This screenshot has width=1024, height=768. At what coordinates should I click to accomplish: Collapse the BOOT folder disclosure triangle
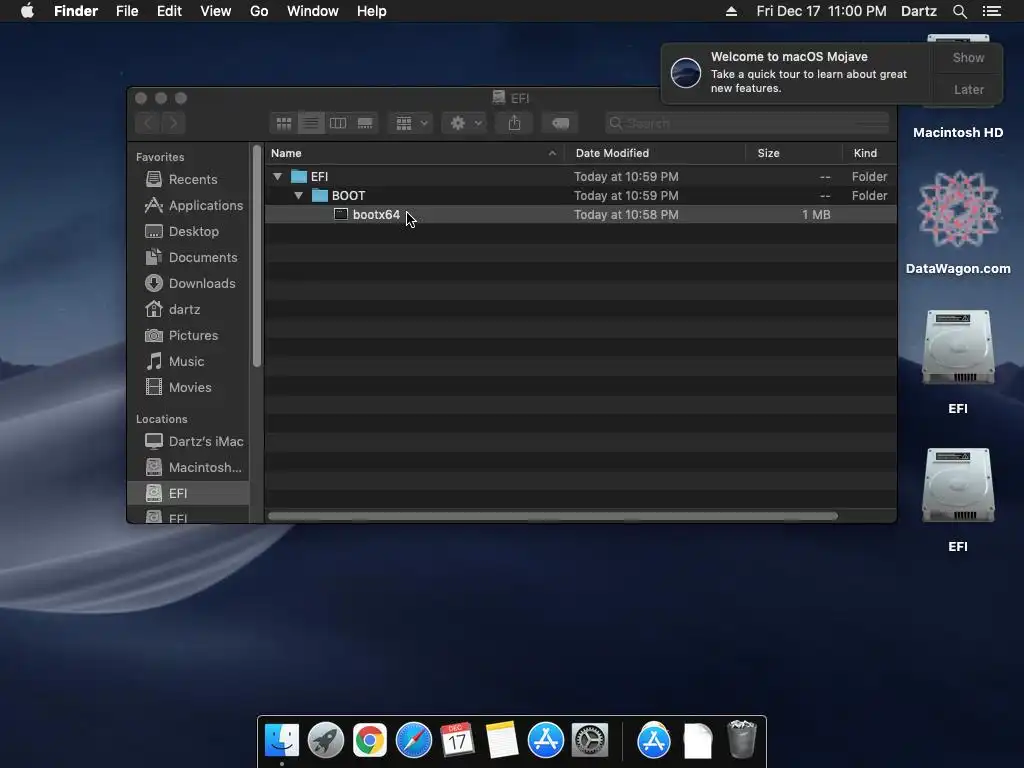click(298, 195)
